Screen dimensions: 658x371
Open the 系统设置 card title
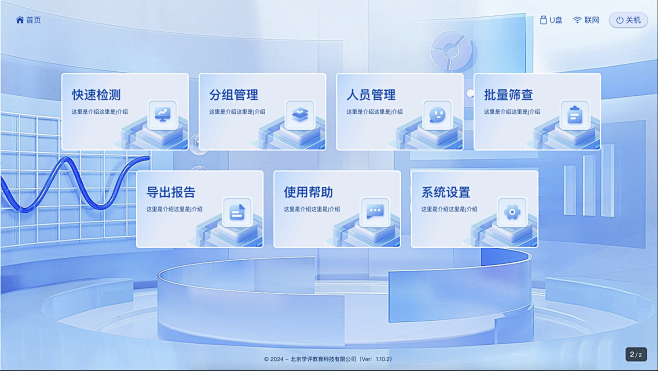(x=446, y=192)
